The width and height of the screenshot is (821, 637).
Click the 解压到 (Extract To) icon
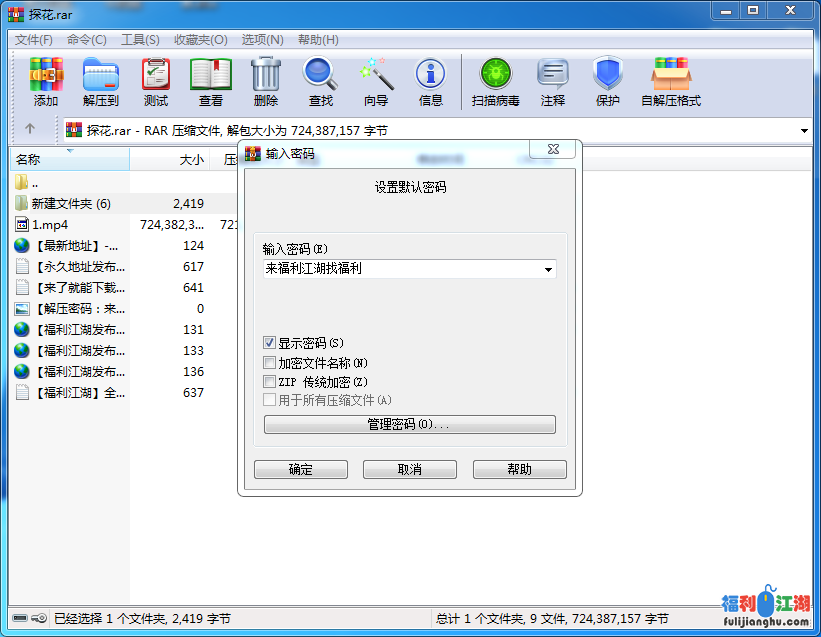[x=103, y=80]
